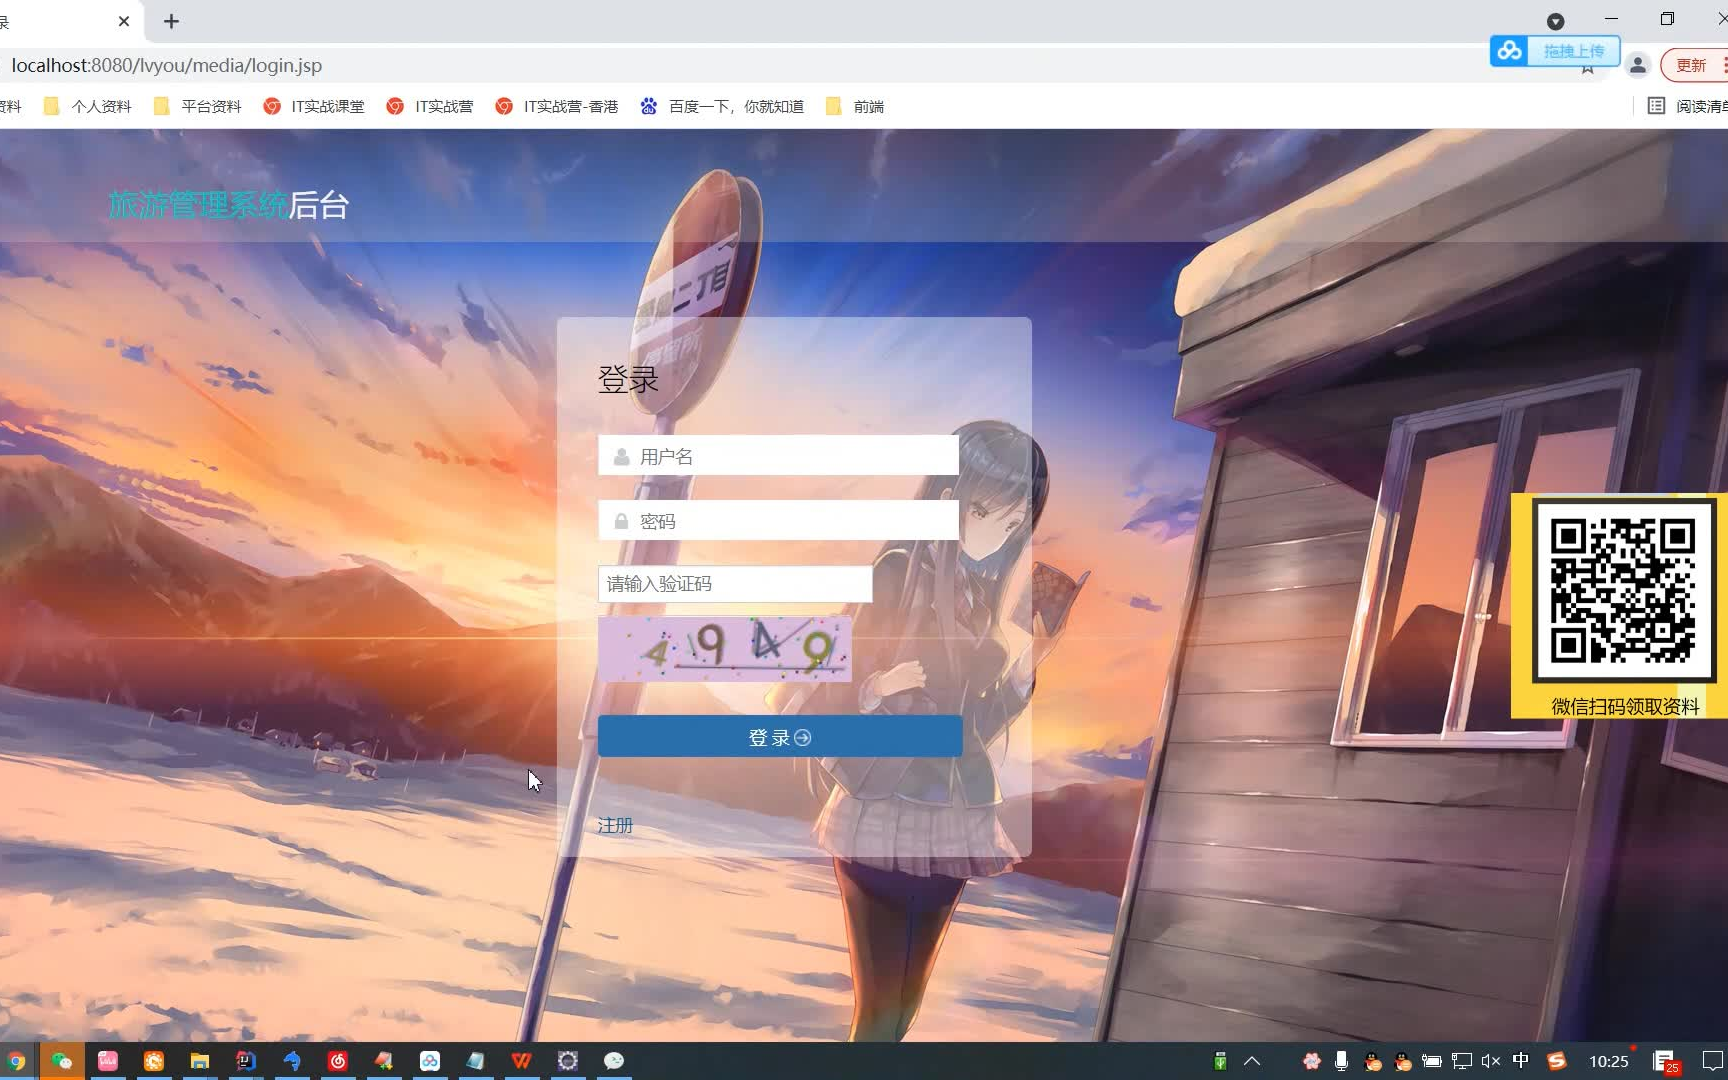Open the 个人资料 bookmark folder
The height and width of the screenshot is (1080, 1728).
tap(88, 106)
